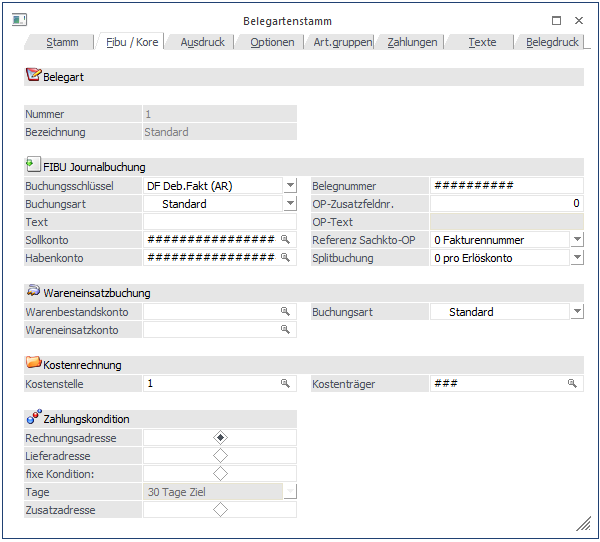Click the Text input field
The image size is (600, 542).
point(219,222)
